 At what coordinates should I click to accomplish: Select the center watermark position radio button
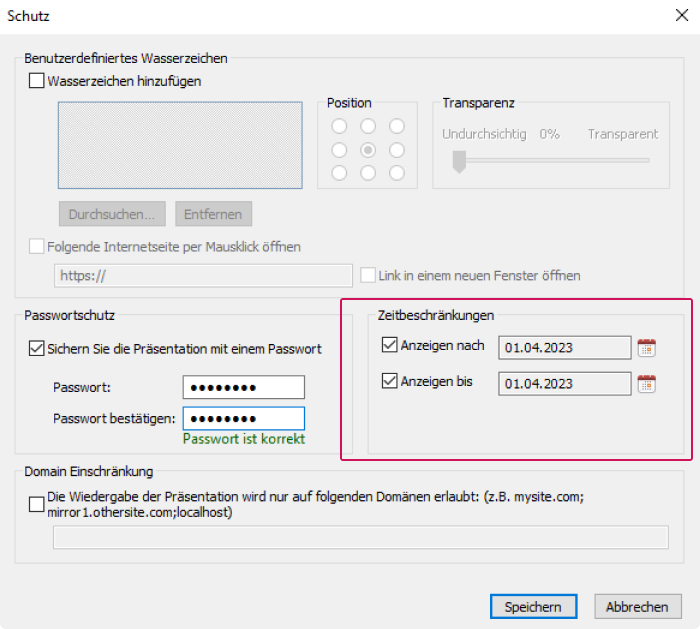[x=368, y=150]
